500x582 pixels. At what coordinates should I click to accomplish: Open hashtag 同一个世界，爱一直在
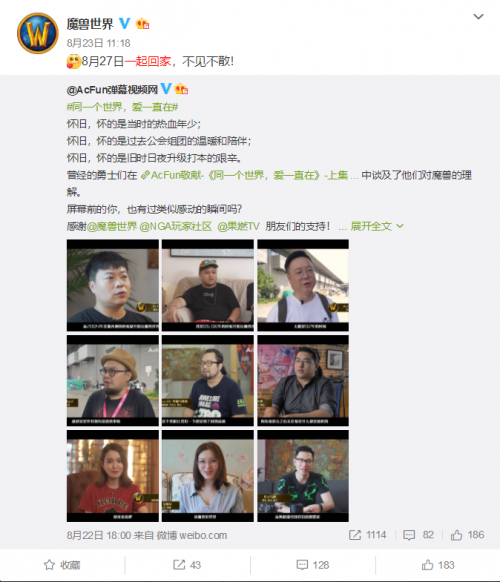pos(122,107)
